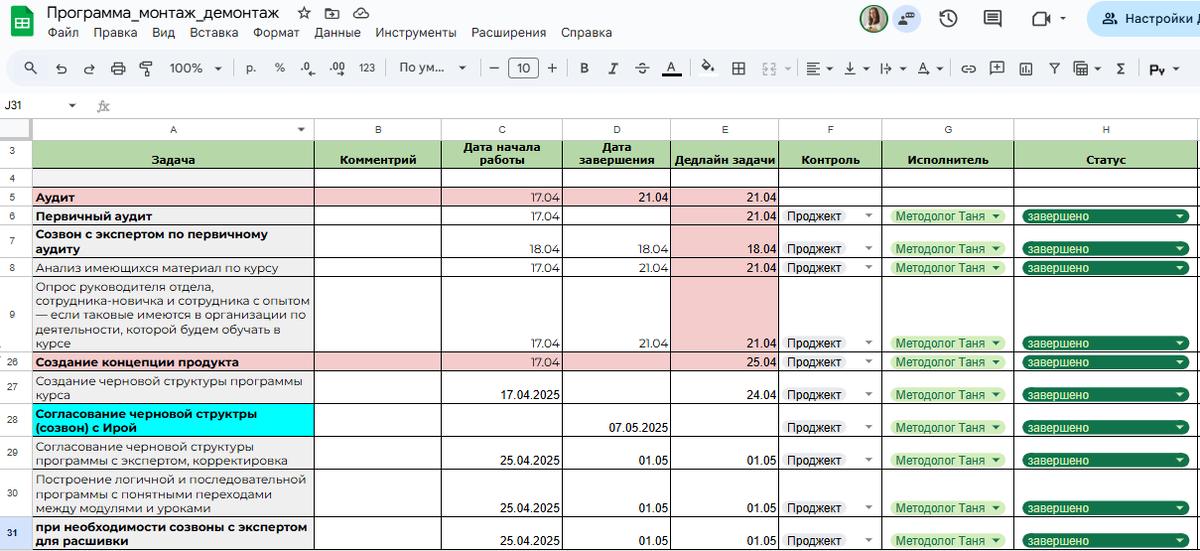The height and width of the screenshot is (551, 1200).
Task: Open fill color picker
Action: click(x=708, y=68)
